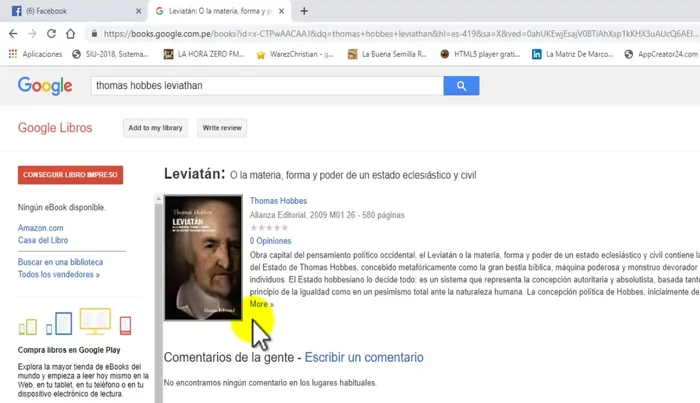
Task: Click Add to my library button
Action: tap(155, 128)
